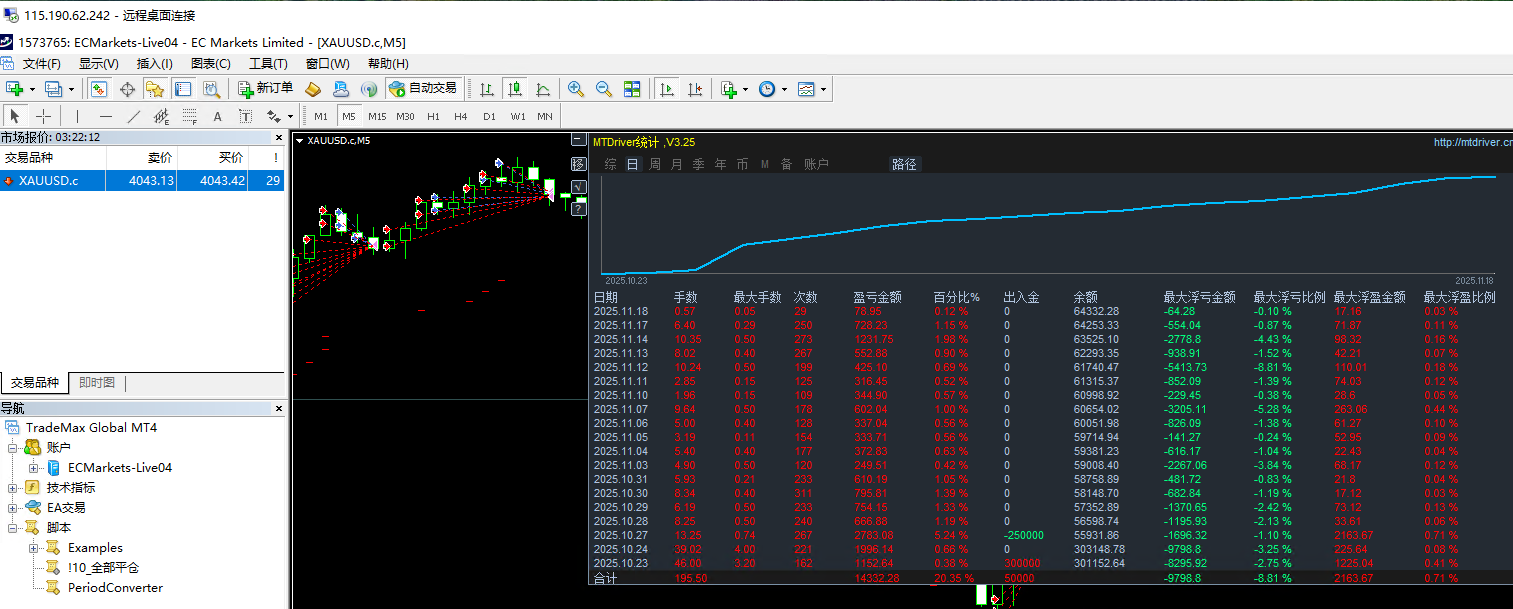
Task: Toggle the Market Watch panel icon
Action: point(99,88)
